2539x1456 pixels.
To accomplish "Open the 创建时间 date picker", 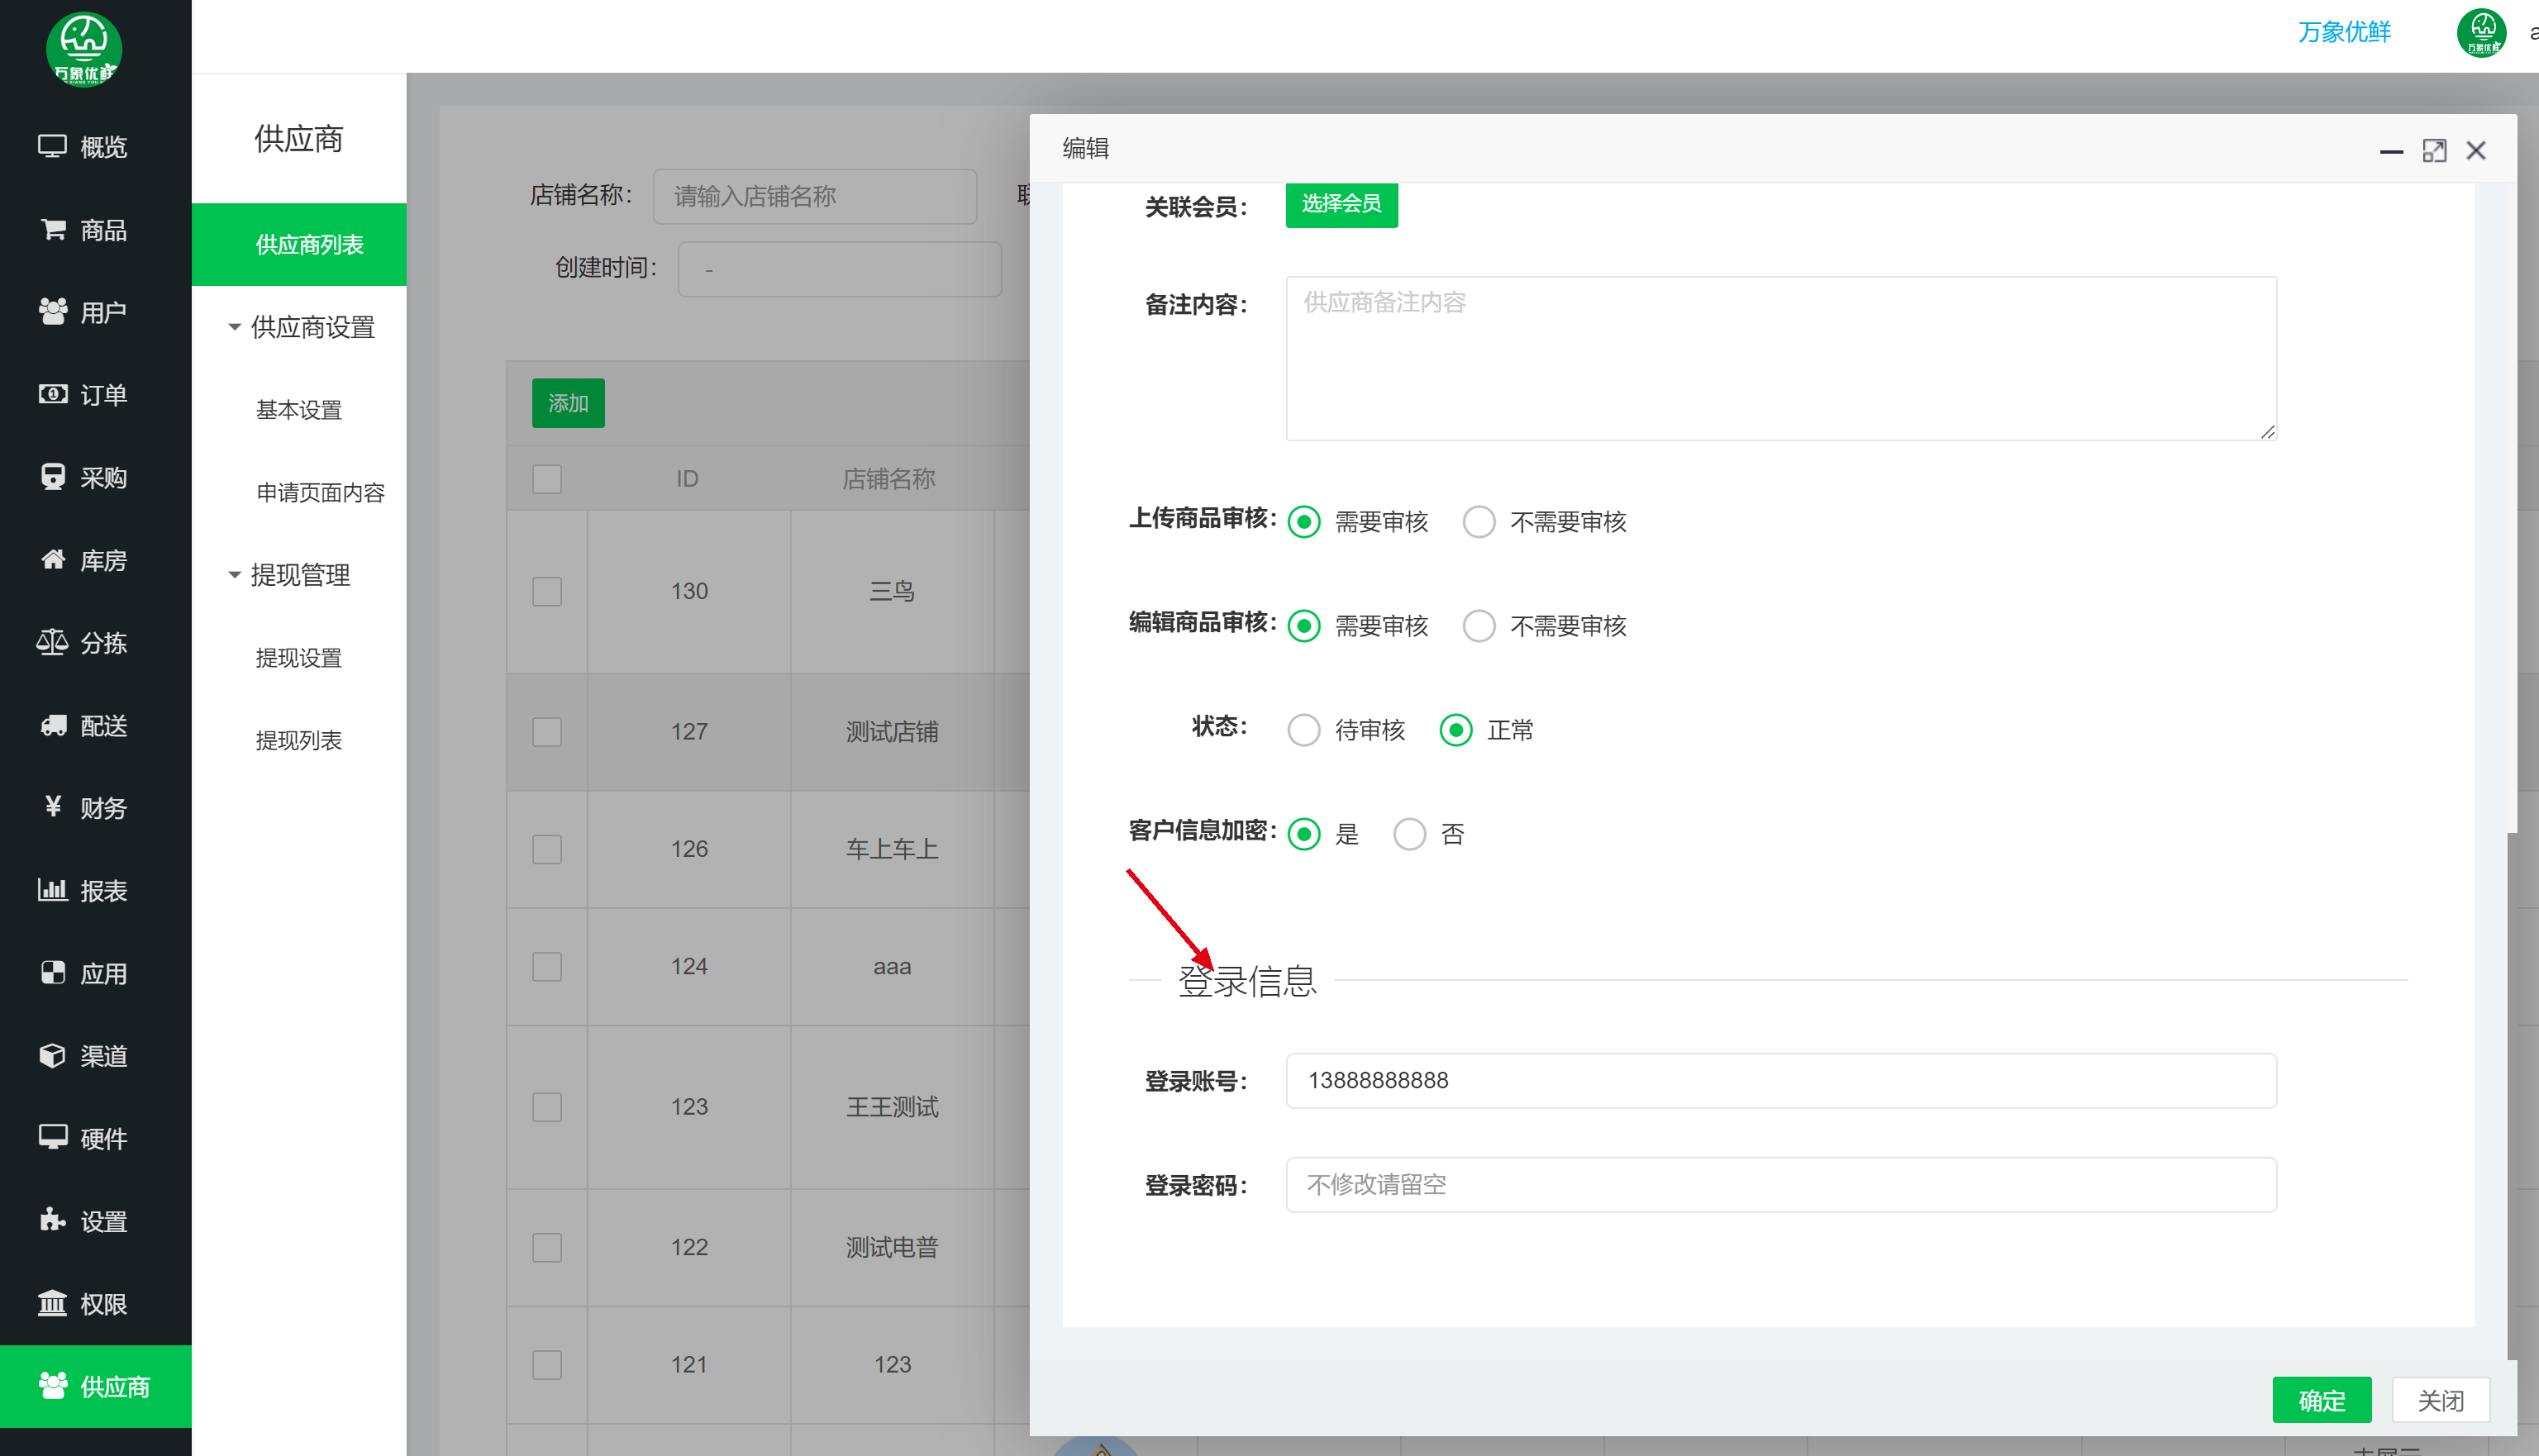I will click(x=839, y=268).
